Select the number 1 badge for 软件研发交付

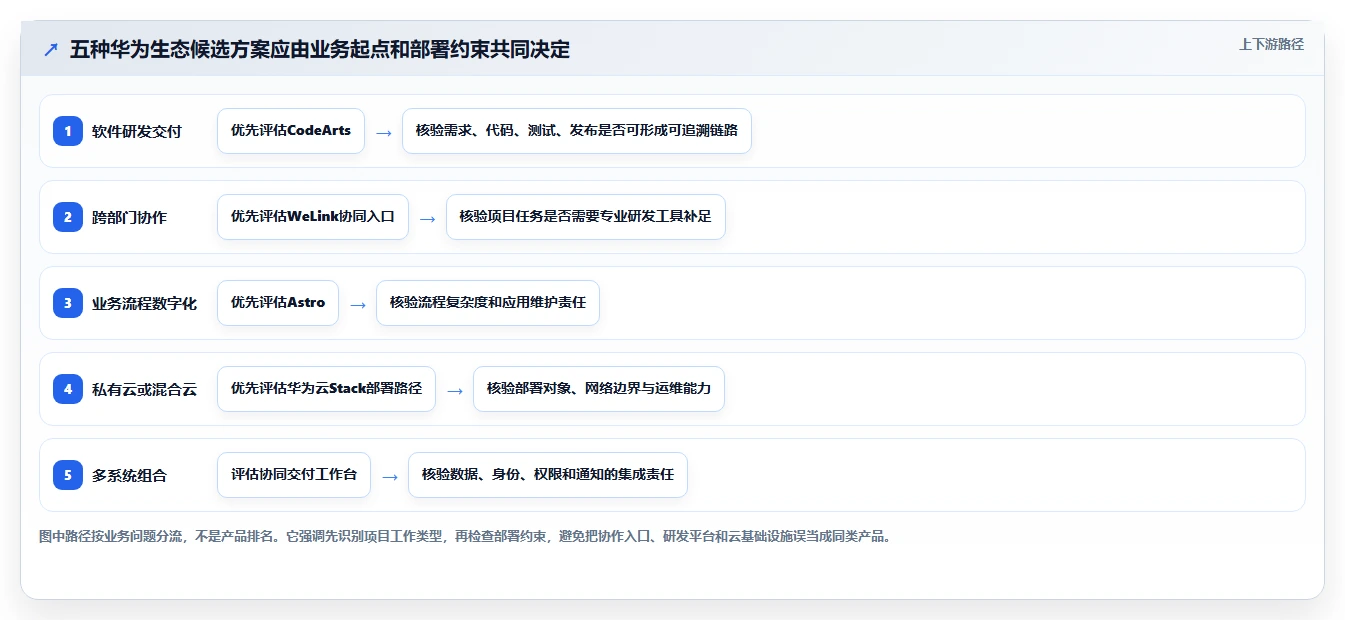(68, 130)
